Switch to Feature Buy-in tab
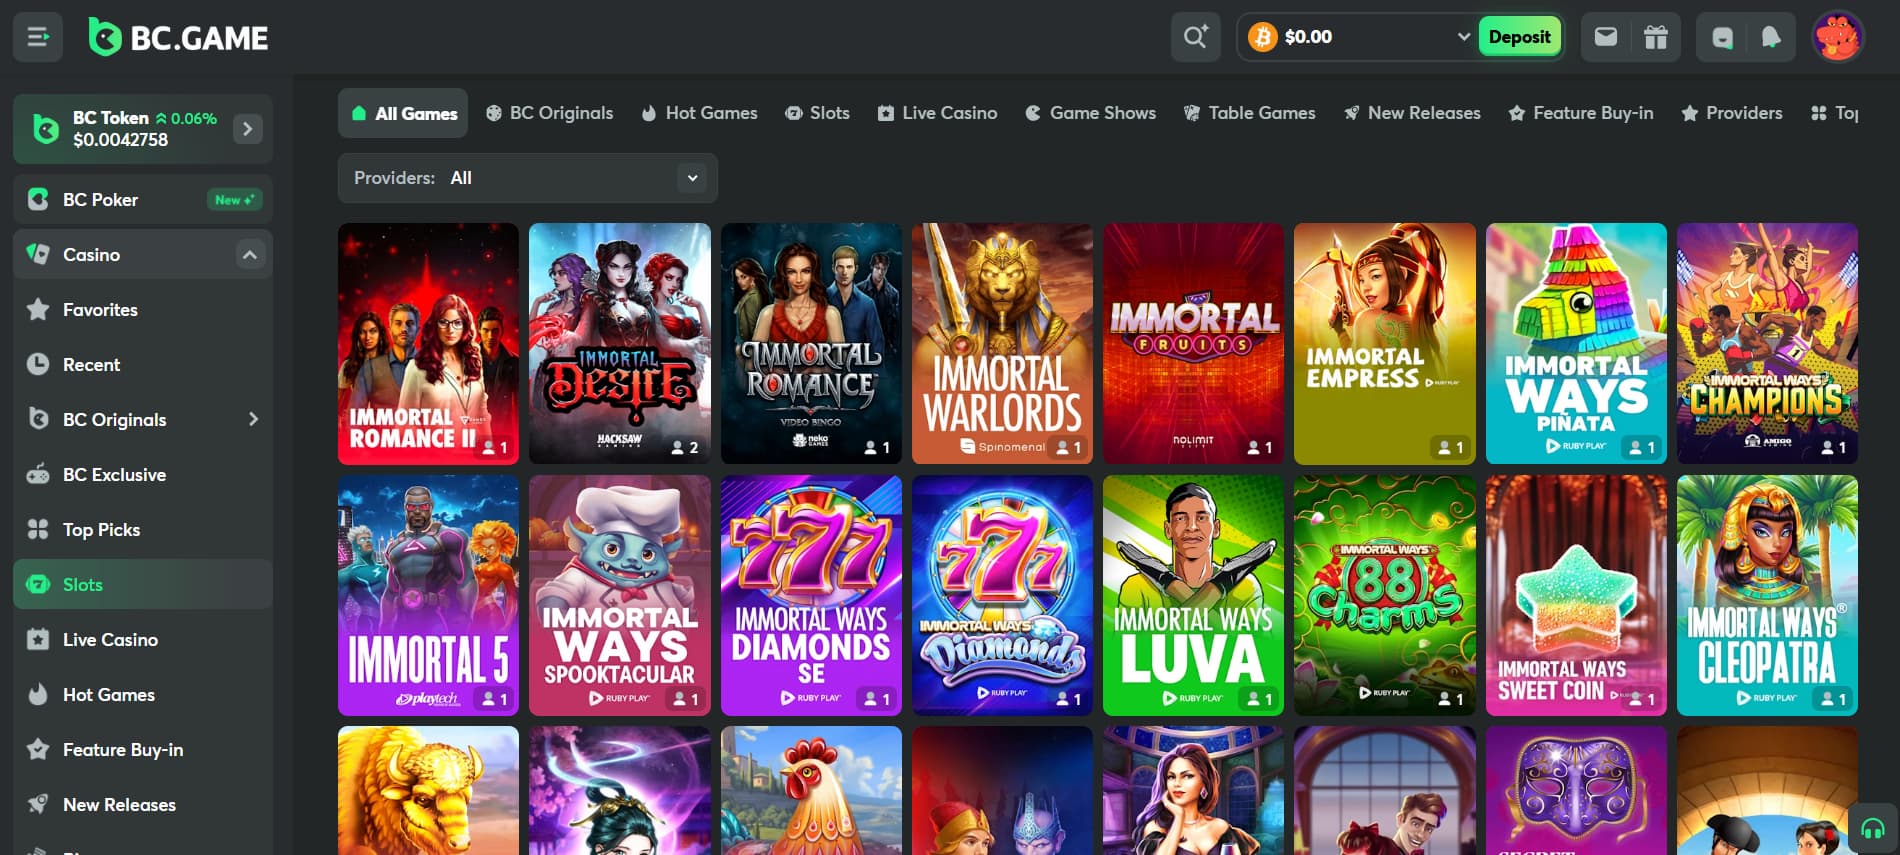 [1581, 114]
